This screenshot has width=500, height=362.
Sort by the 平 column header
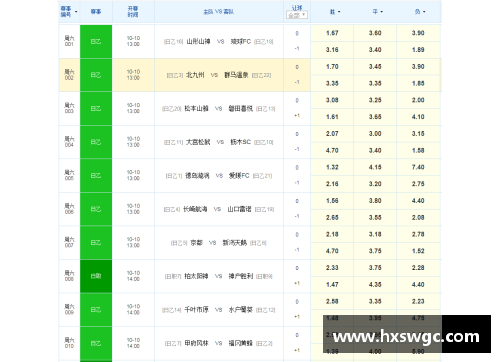pyautogui.click(x=377, y=12)
